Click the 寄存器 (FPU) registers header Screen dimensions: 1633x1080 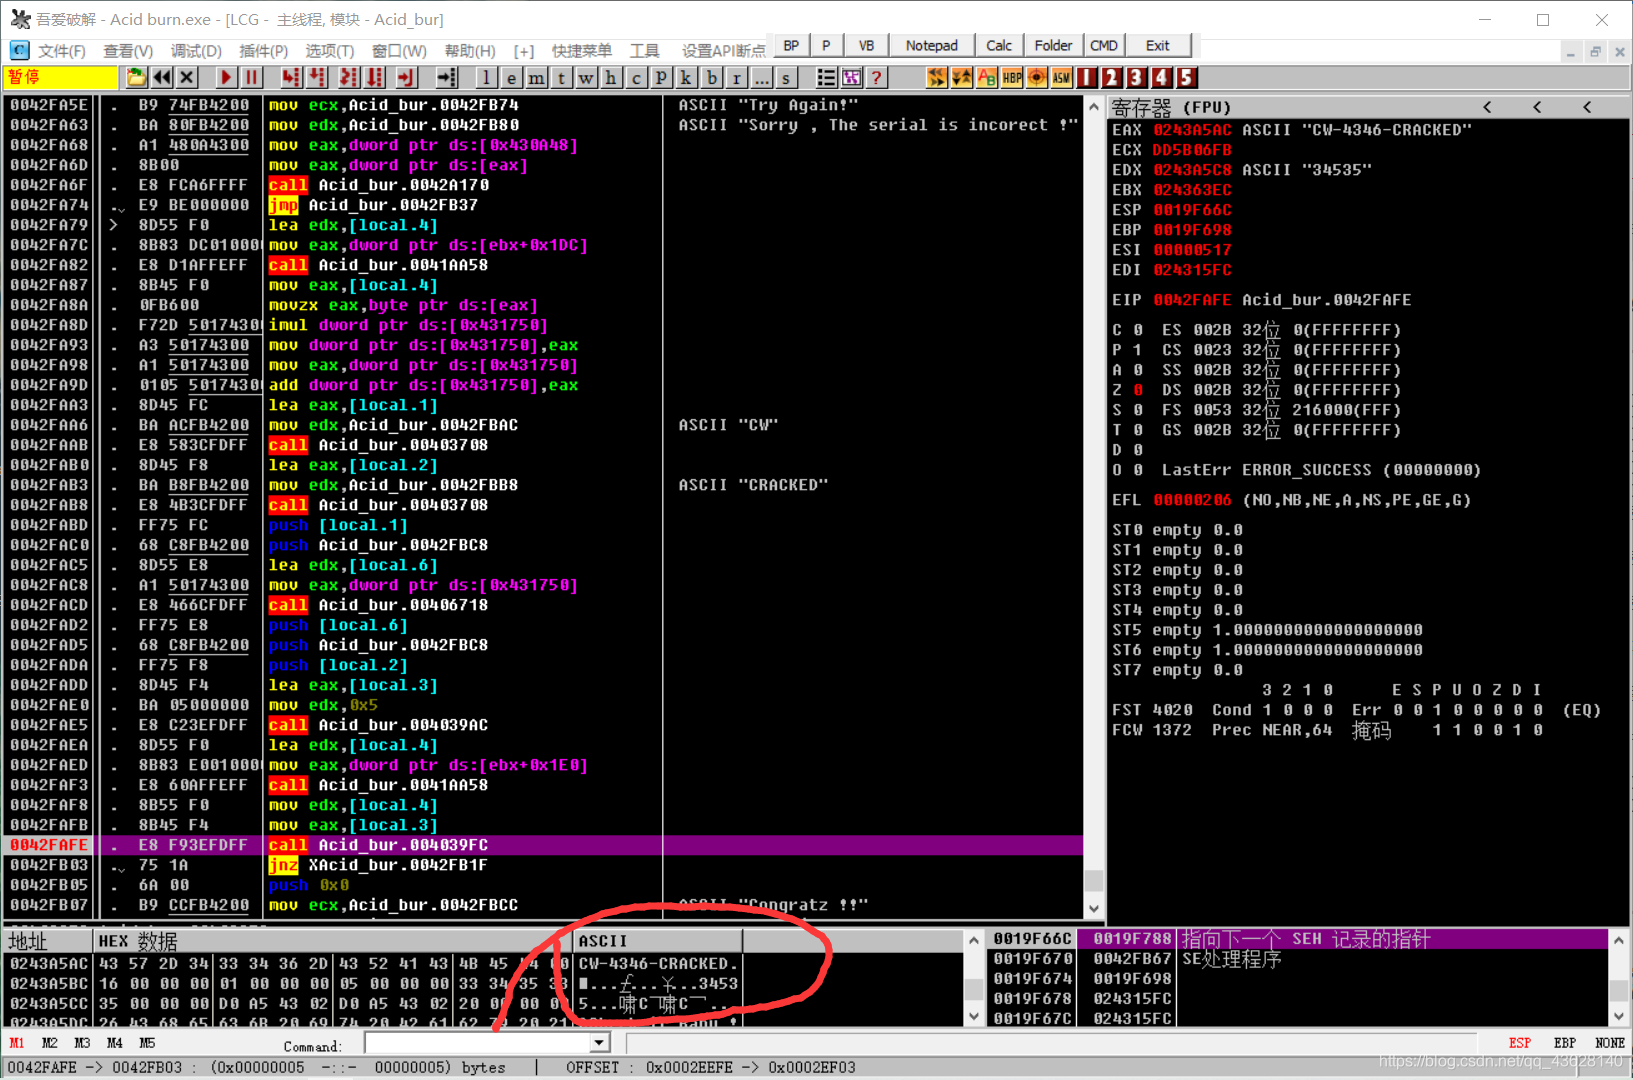click(1171, 107)
